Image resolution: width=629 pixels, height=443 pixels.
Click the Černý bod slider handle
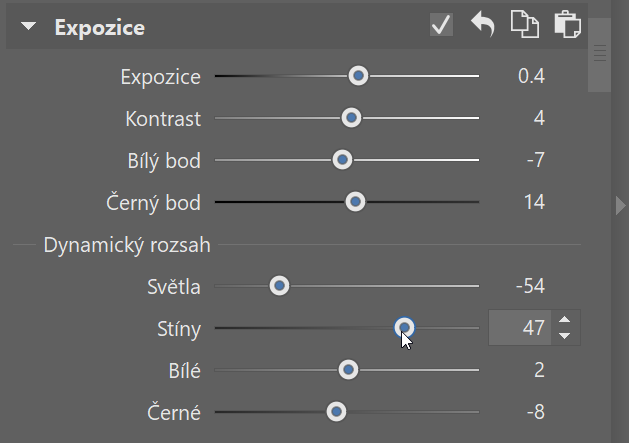tap(355, 201)
